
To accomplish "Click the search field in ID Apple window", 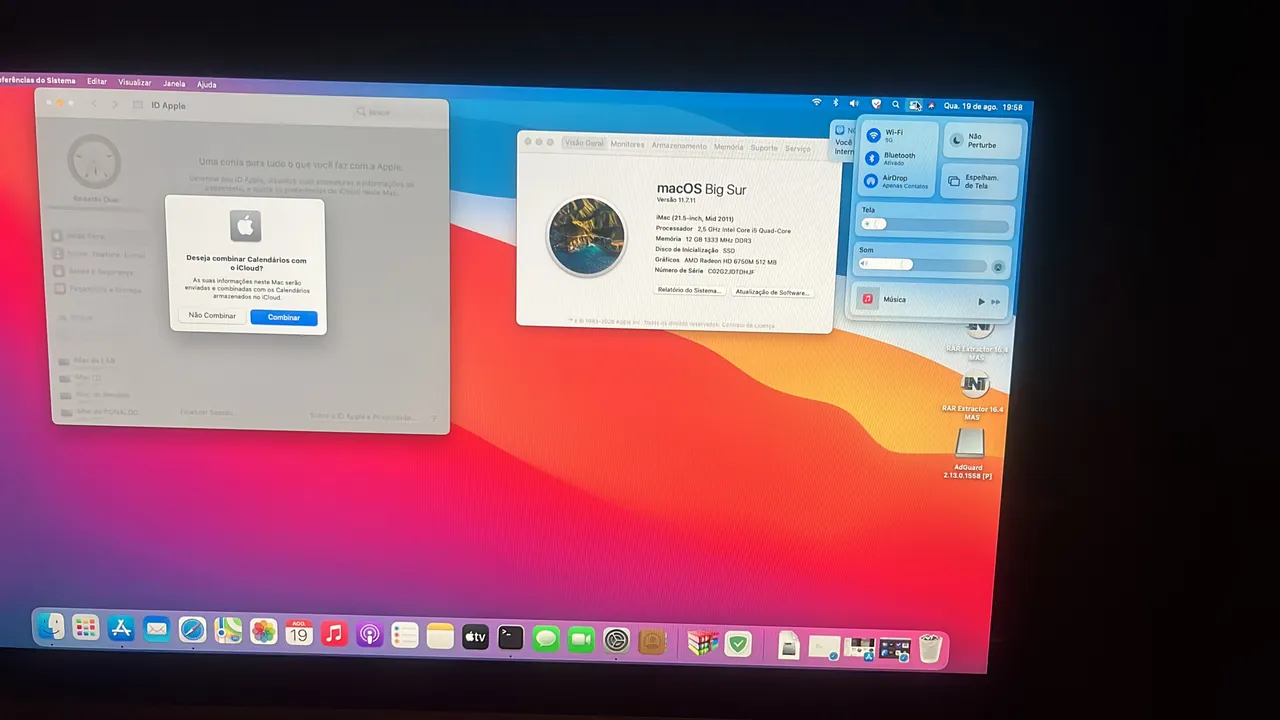I will [x=398, y=112].
